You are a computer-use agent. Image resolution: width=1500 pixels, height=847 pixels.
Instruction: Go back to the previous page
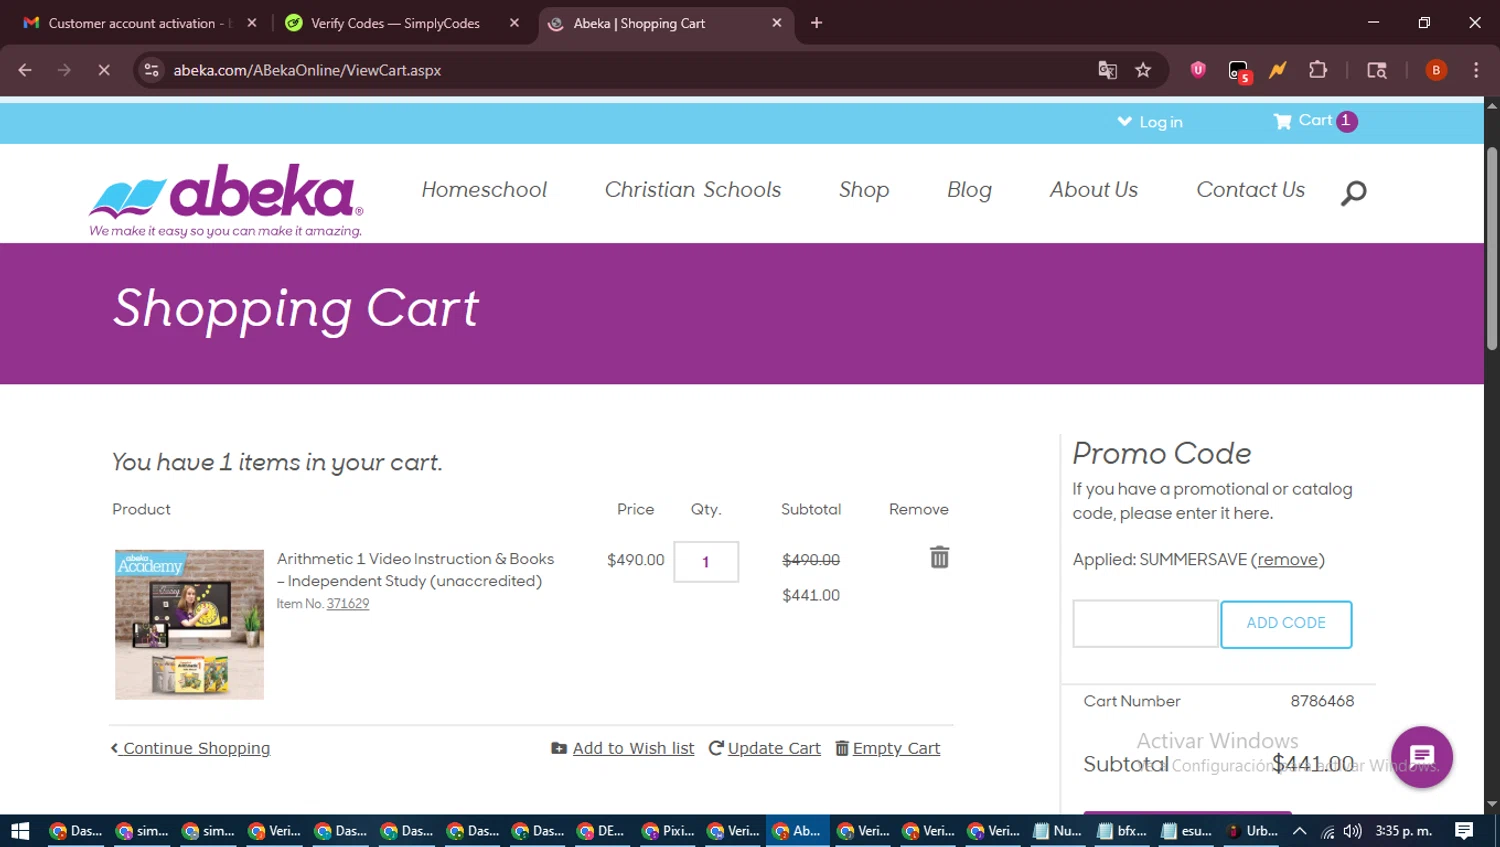click(25, 70)
